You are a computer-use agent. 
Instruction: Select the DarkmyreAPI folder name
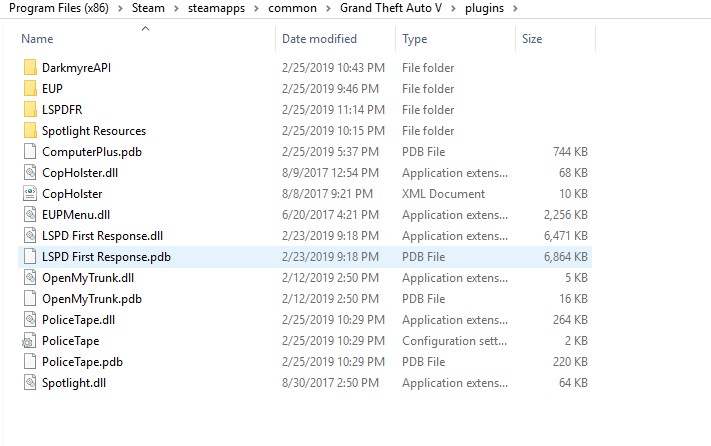tap(77, 68)
